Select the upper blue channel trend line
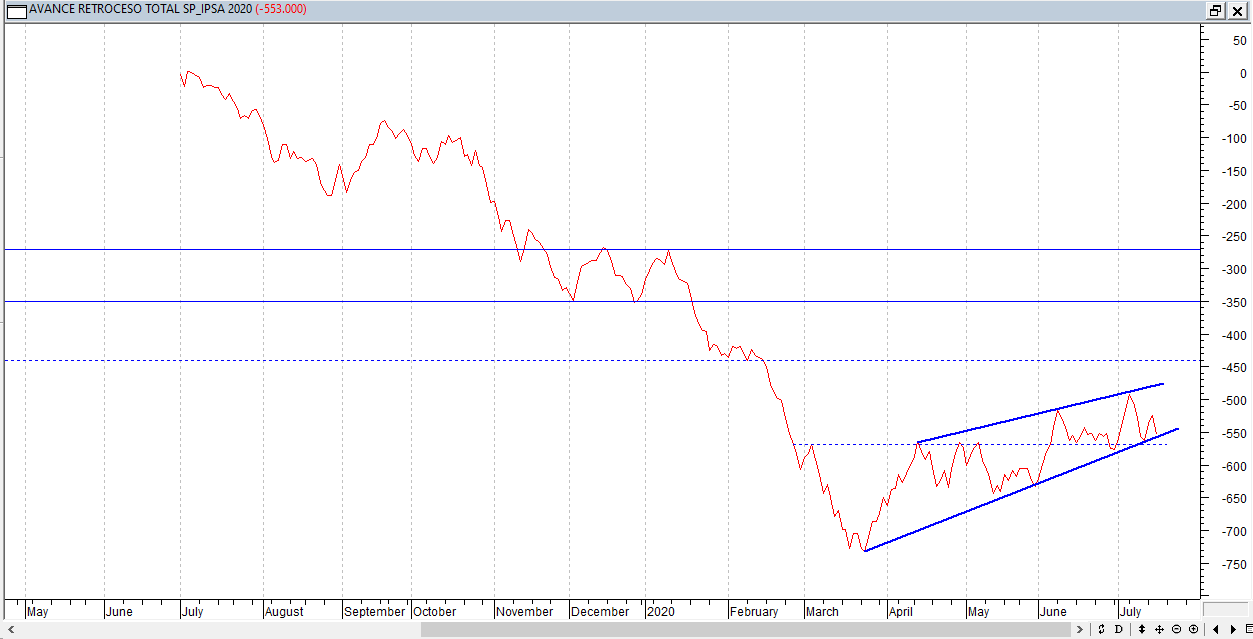Screen dimensions: 1253x639 [x=1040, y=413]
